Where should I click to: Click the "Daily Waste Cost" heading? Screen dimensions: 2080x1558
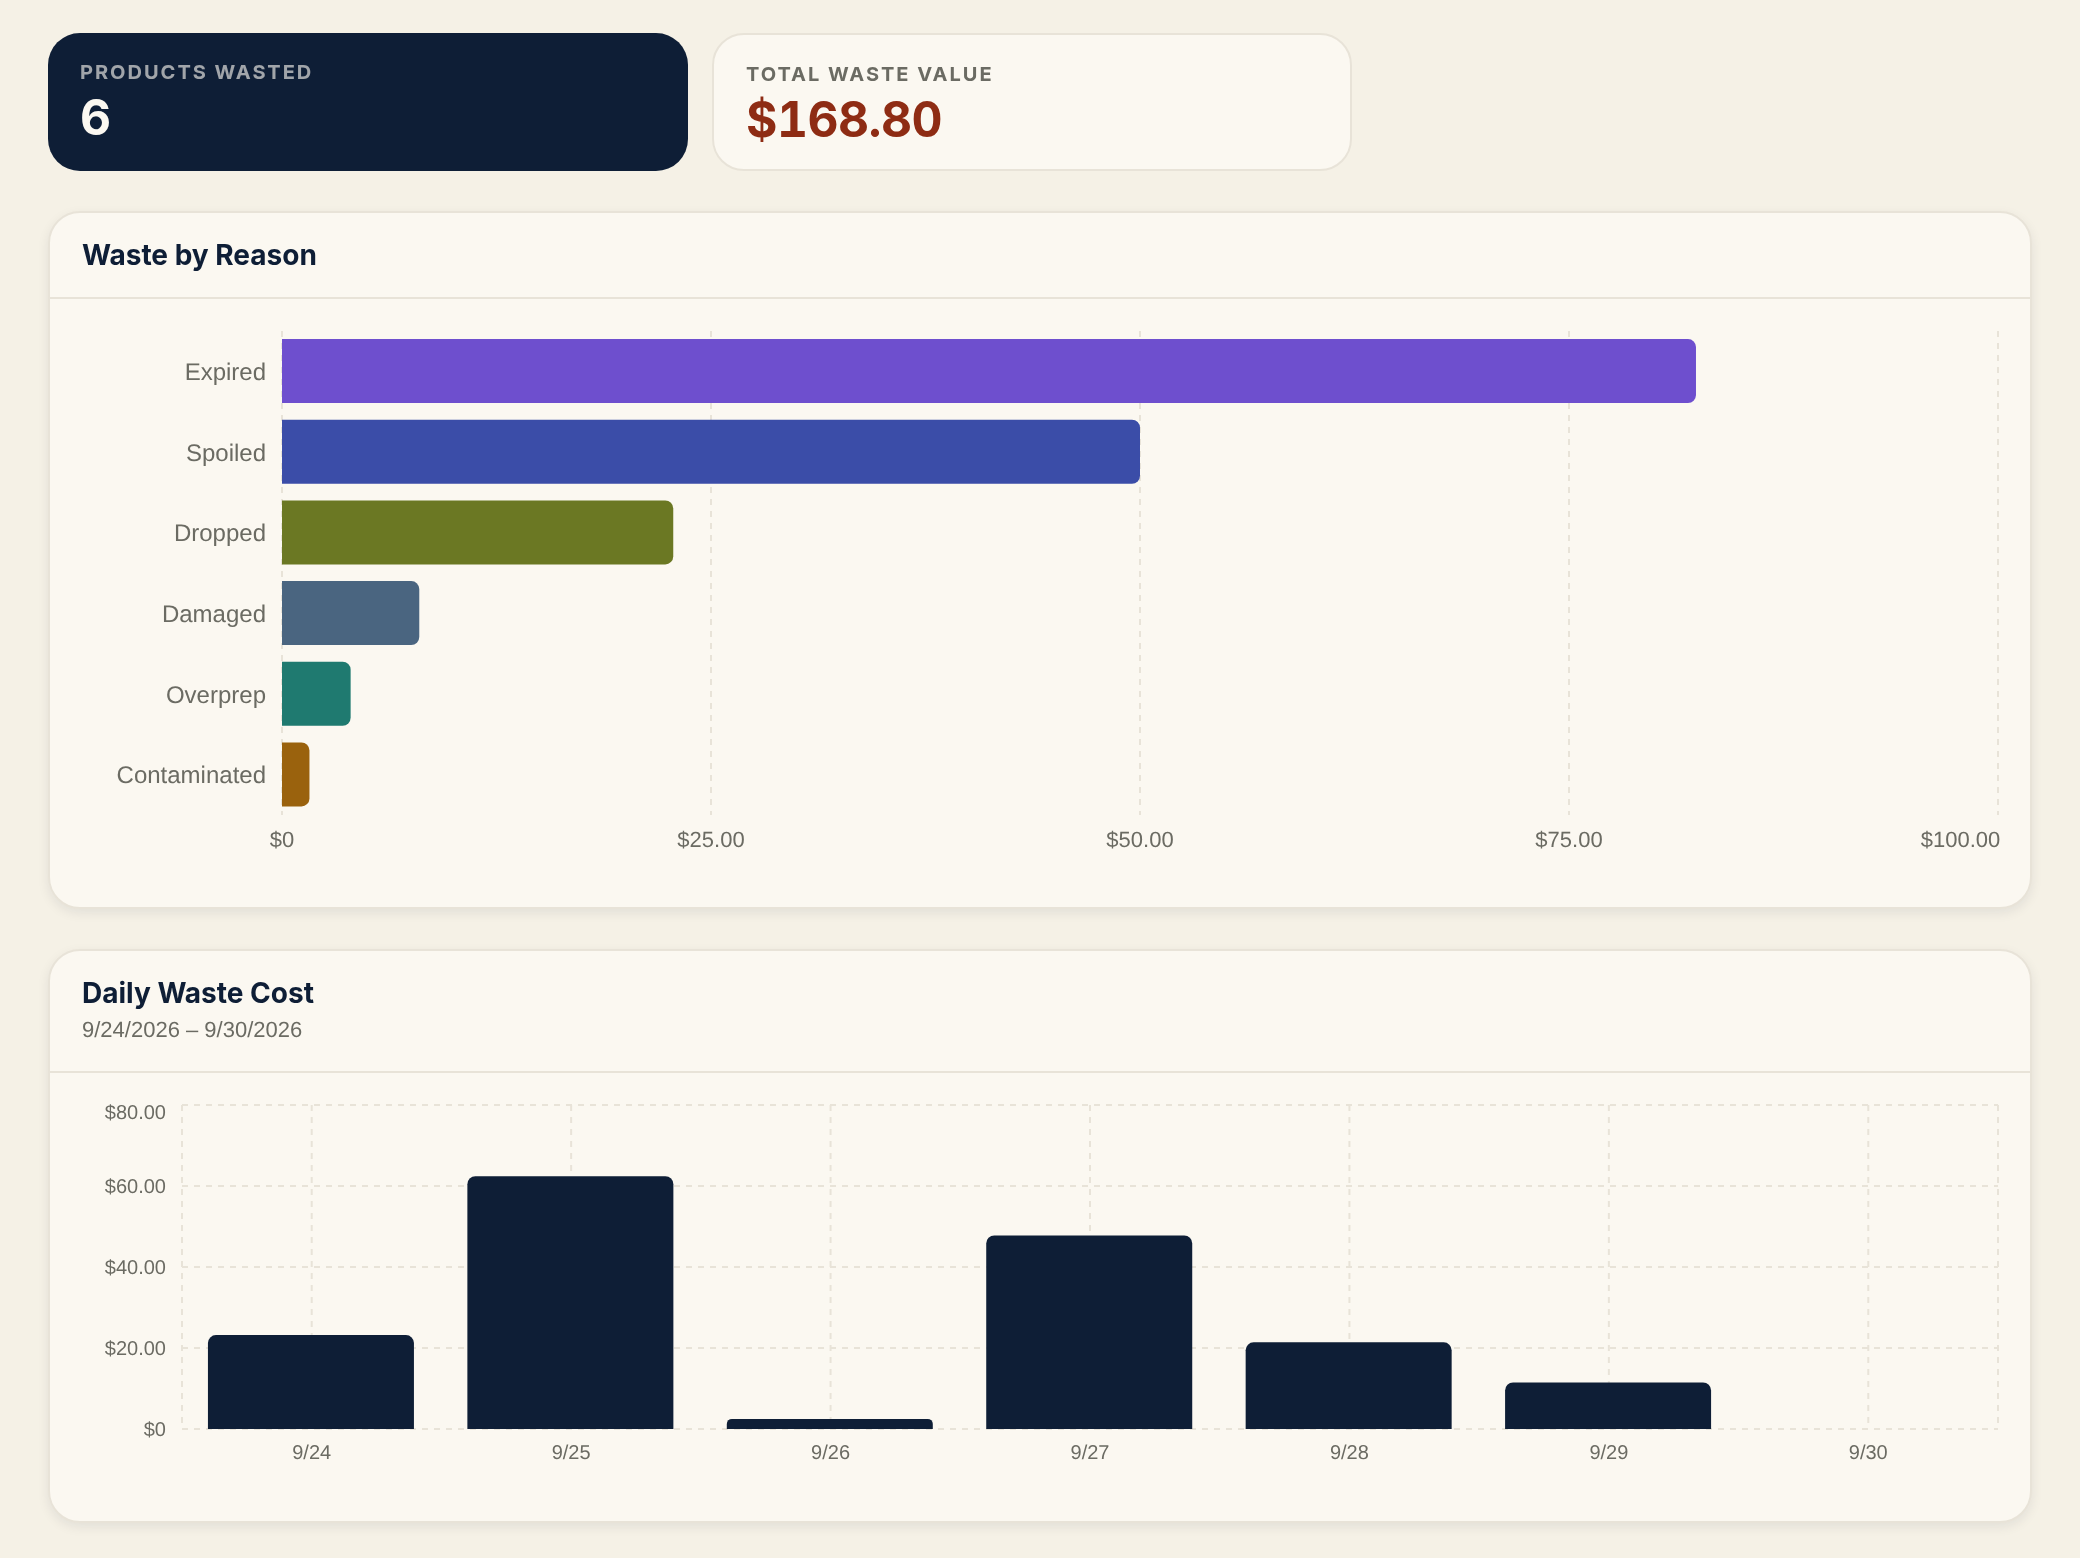pos(198,993)
